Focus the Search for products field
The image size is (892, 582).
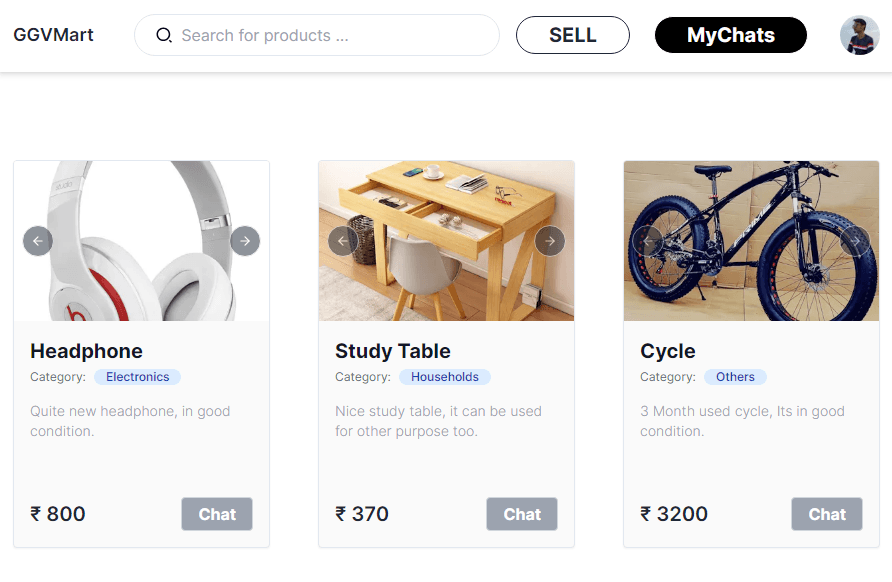point(317,35)
